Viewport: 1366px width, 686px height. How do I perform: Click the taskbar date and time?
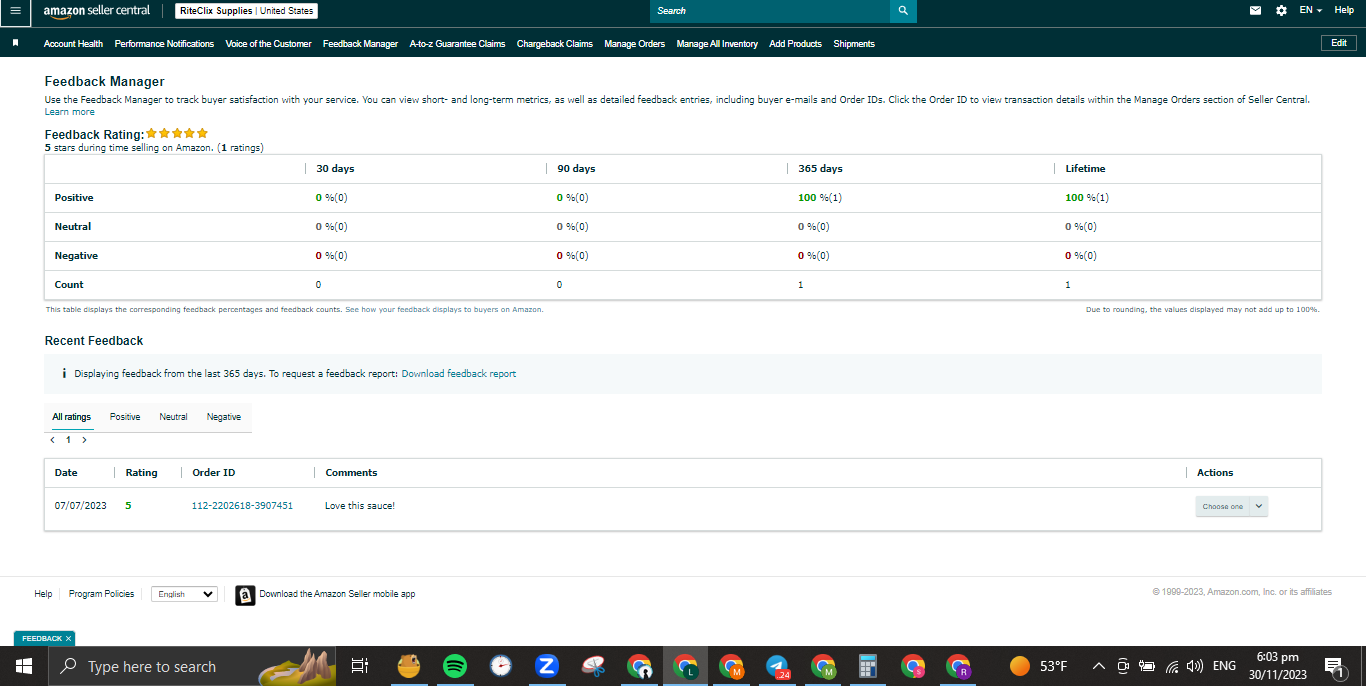(x=1277, y=666)
